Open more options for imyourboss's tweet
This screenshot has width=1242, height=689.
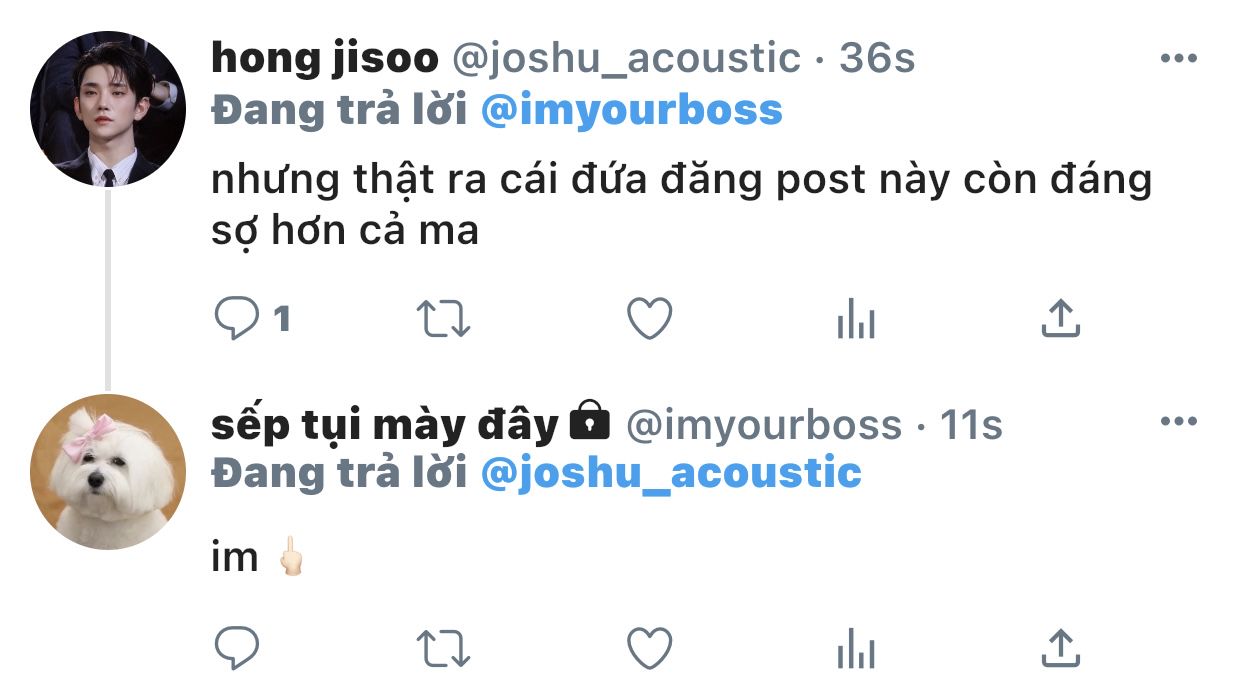tap(1178, 421)
